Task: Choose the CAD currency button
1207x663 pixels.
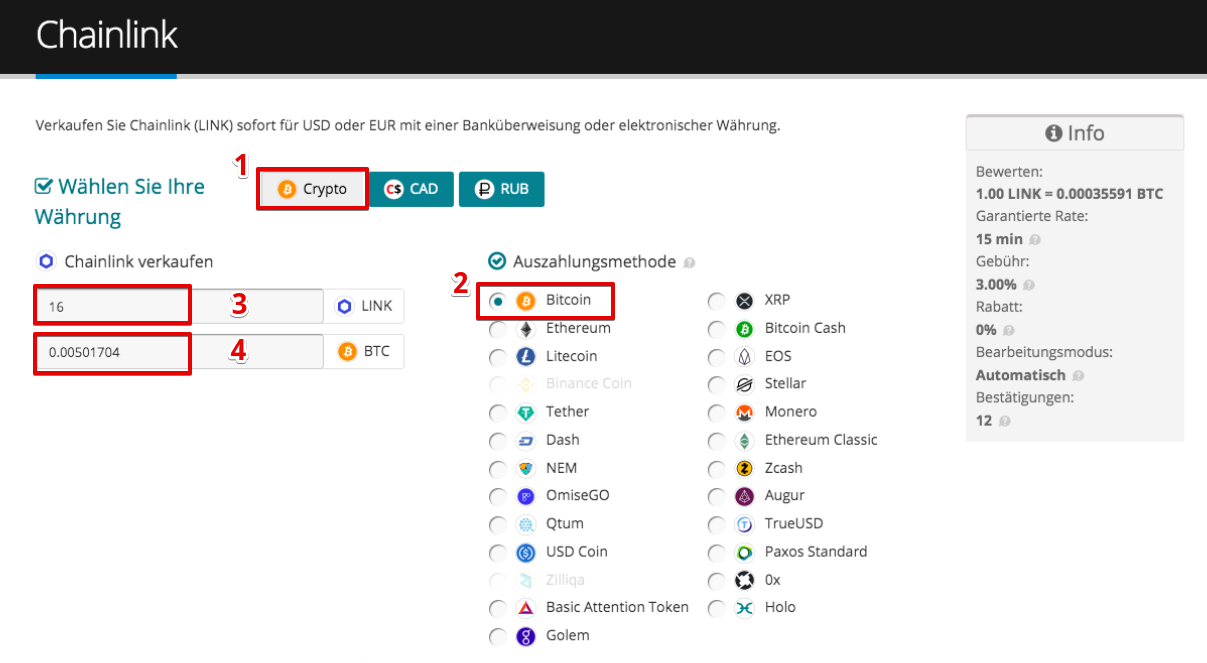Action: coord(412,189)
